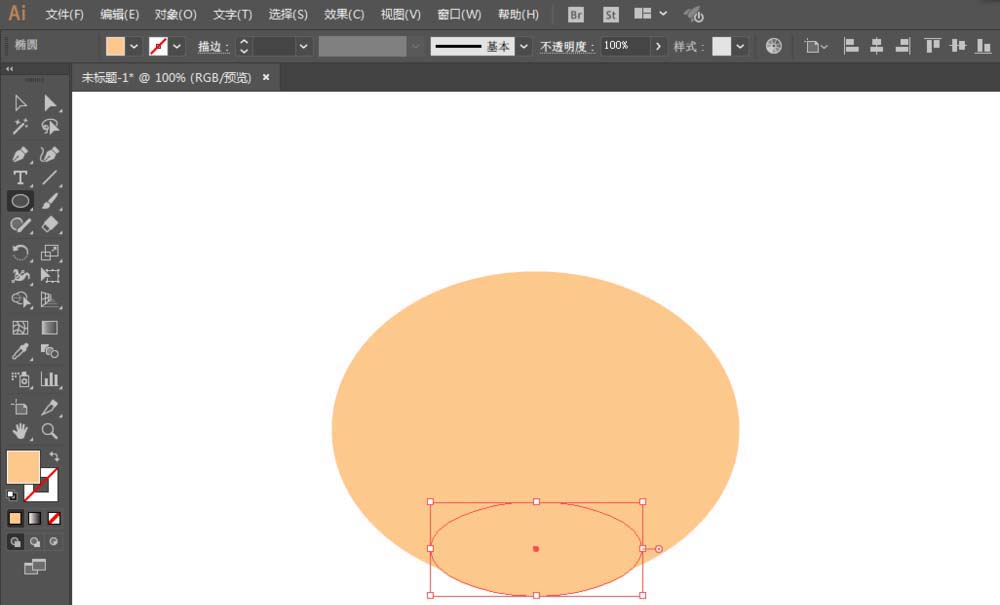
Task: Select the Paintbrush tool
Action: (x=50, y=201)
